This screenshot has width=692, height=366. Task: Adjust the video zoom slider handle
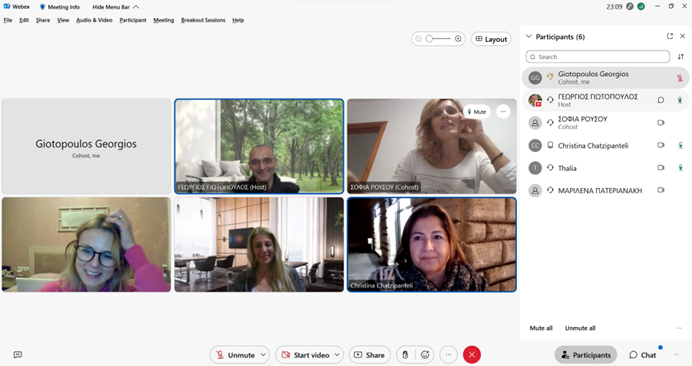click(429, 39)
